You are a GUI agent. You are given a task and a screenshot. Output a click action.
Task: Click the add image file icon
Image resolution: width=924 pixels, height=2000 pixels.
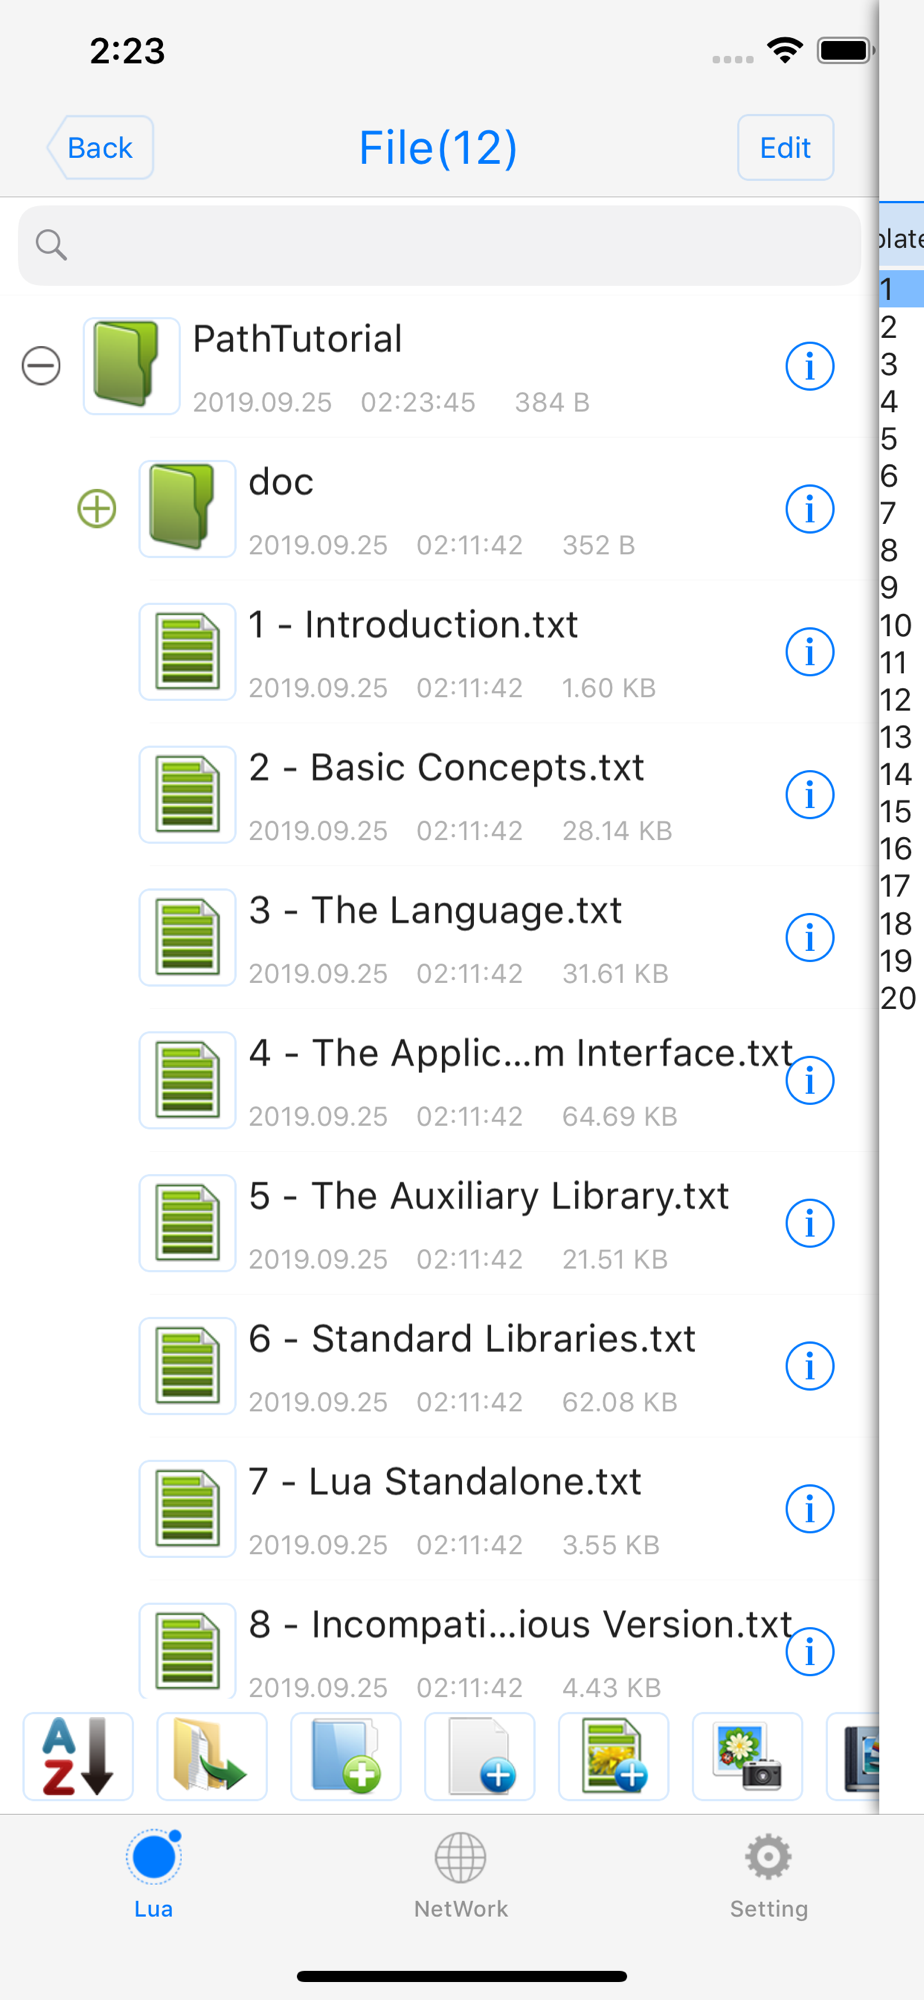pos(614,1756)
